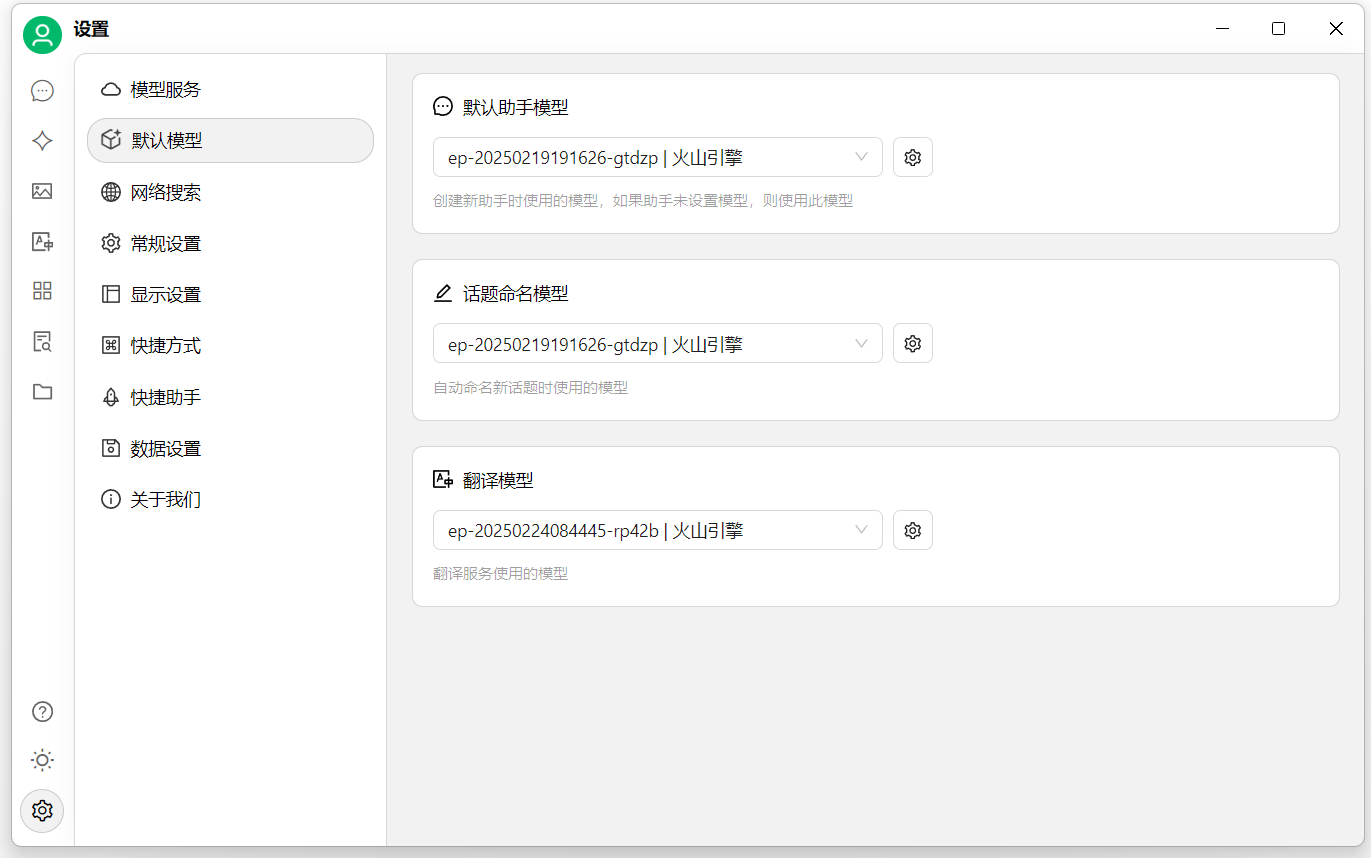
Task: Click gear button next to 翻译模型
Action: coord(912,530)
